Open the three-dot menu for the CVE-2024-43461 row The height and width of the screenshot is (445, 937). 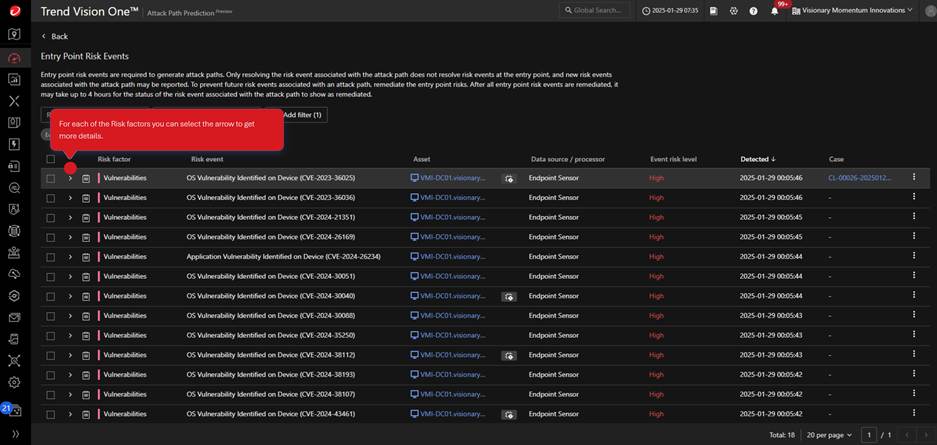tap(914, 413)
